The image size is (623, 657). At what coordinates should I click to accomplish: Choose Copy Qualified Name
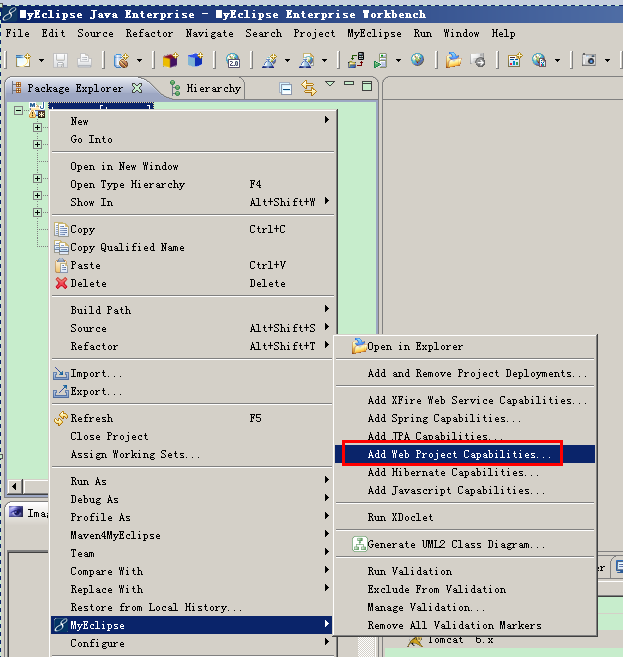tap(193, 248)
